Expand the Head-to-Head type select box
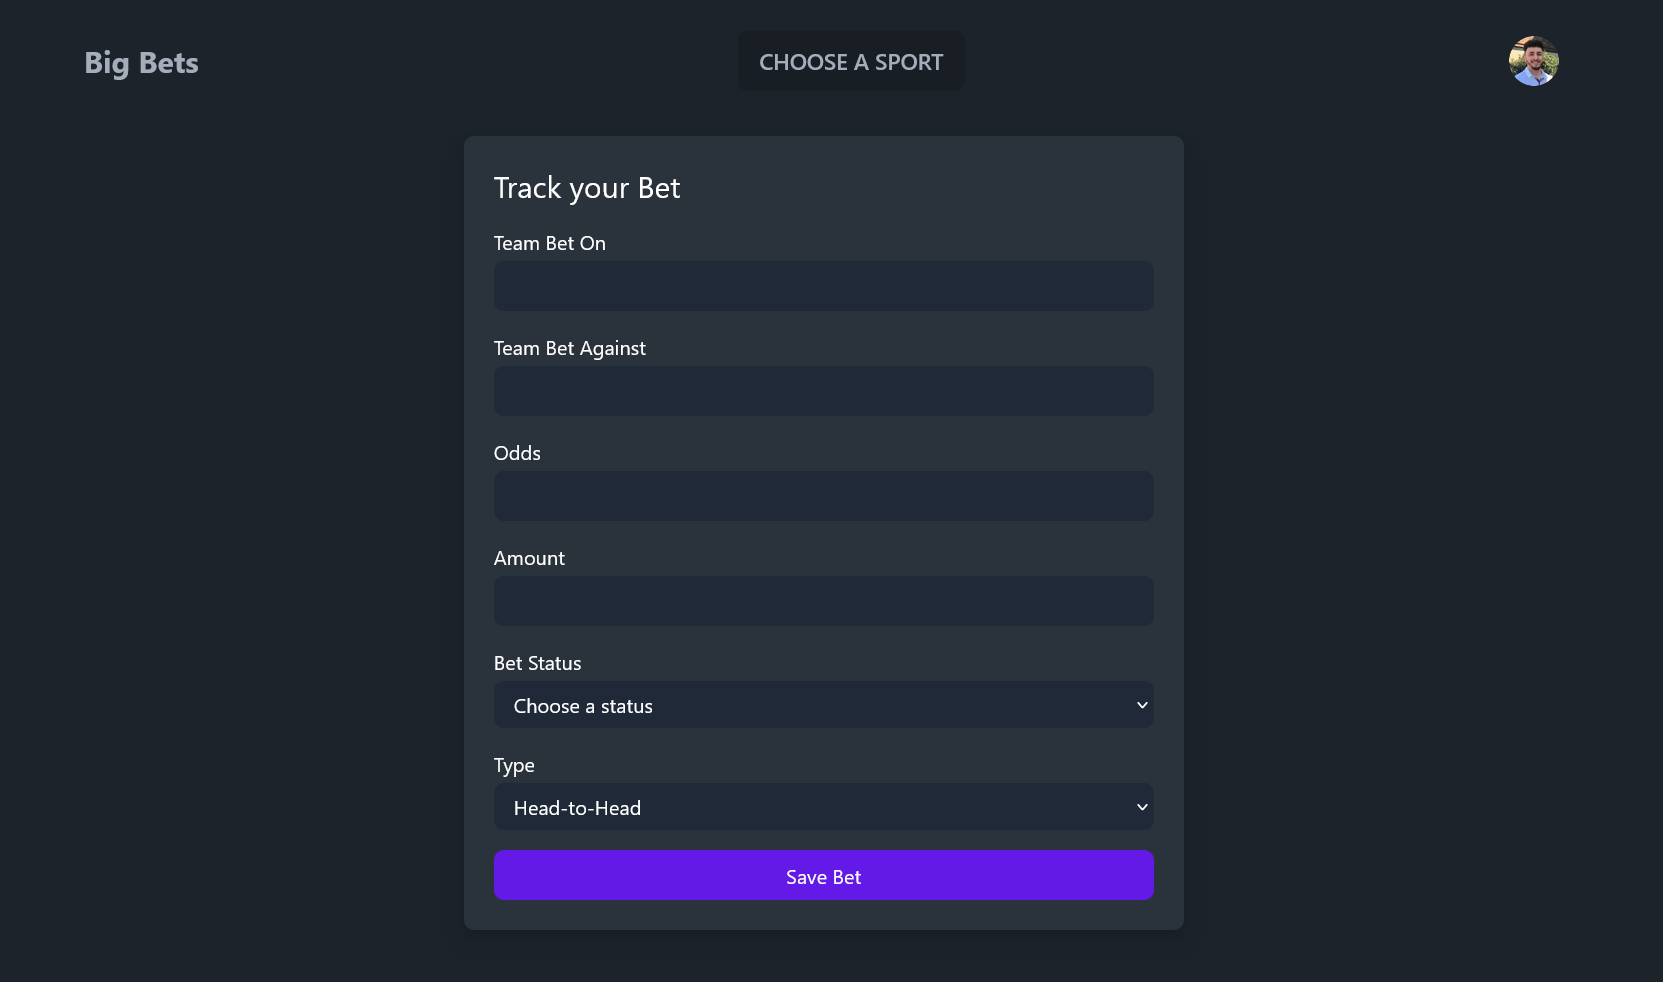 [x=823, y=807]
